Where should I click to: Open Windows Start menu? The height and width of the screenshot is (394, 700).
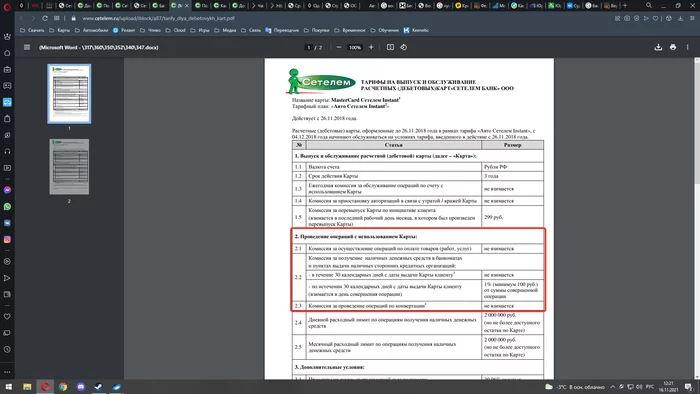pos(8,386)
